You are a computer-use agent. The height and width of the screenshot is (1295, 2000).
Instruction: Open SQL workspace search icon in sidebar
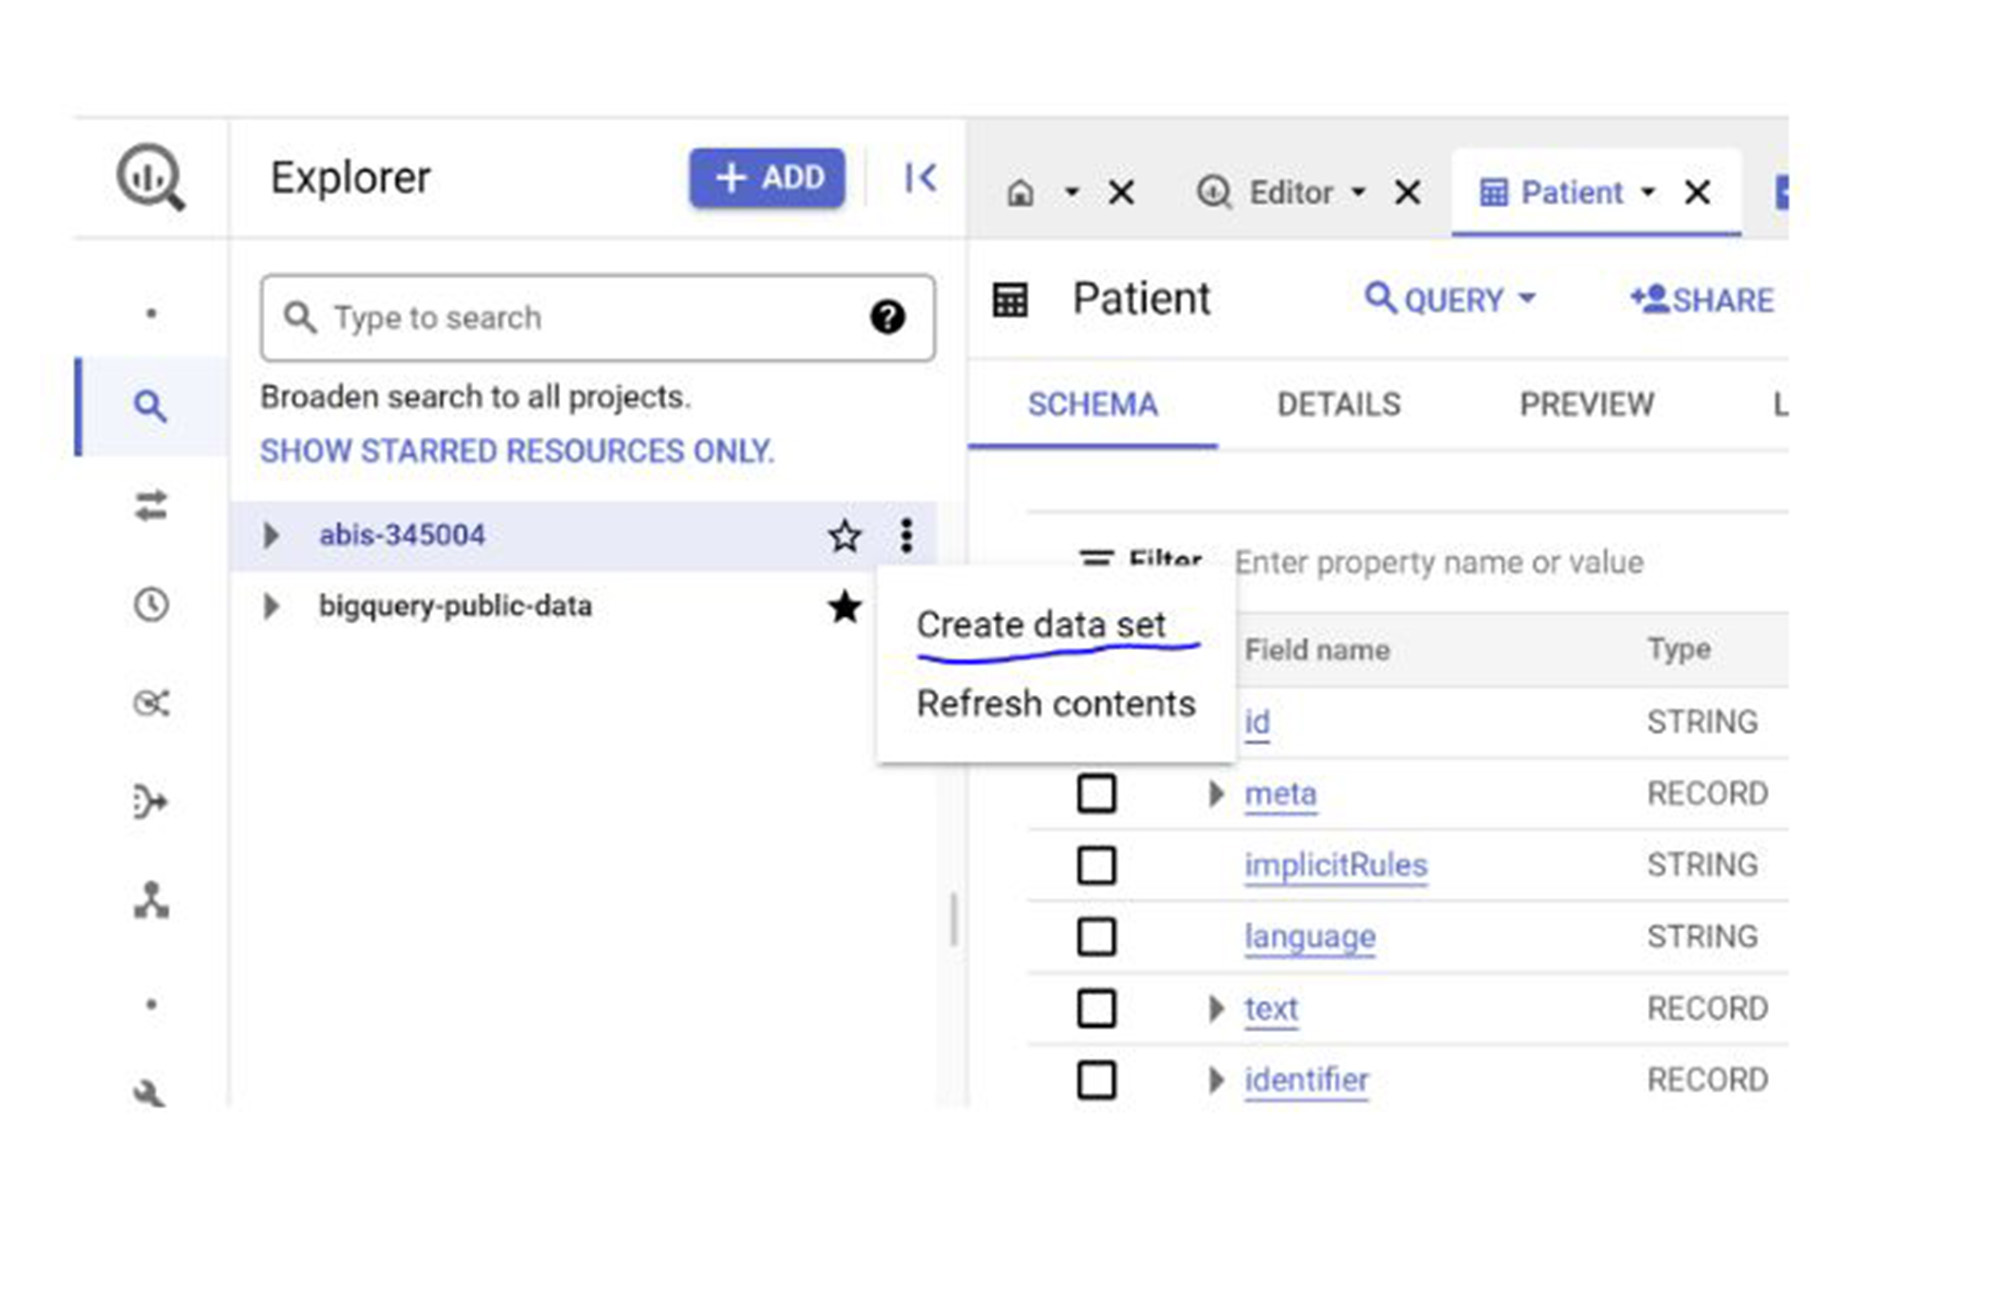[x=150, y=406]
